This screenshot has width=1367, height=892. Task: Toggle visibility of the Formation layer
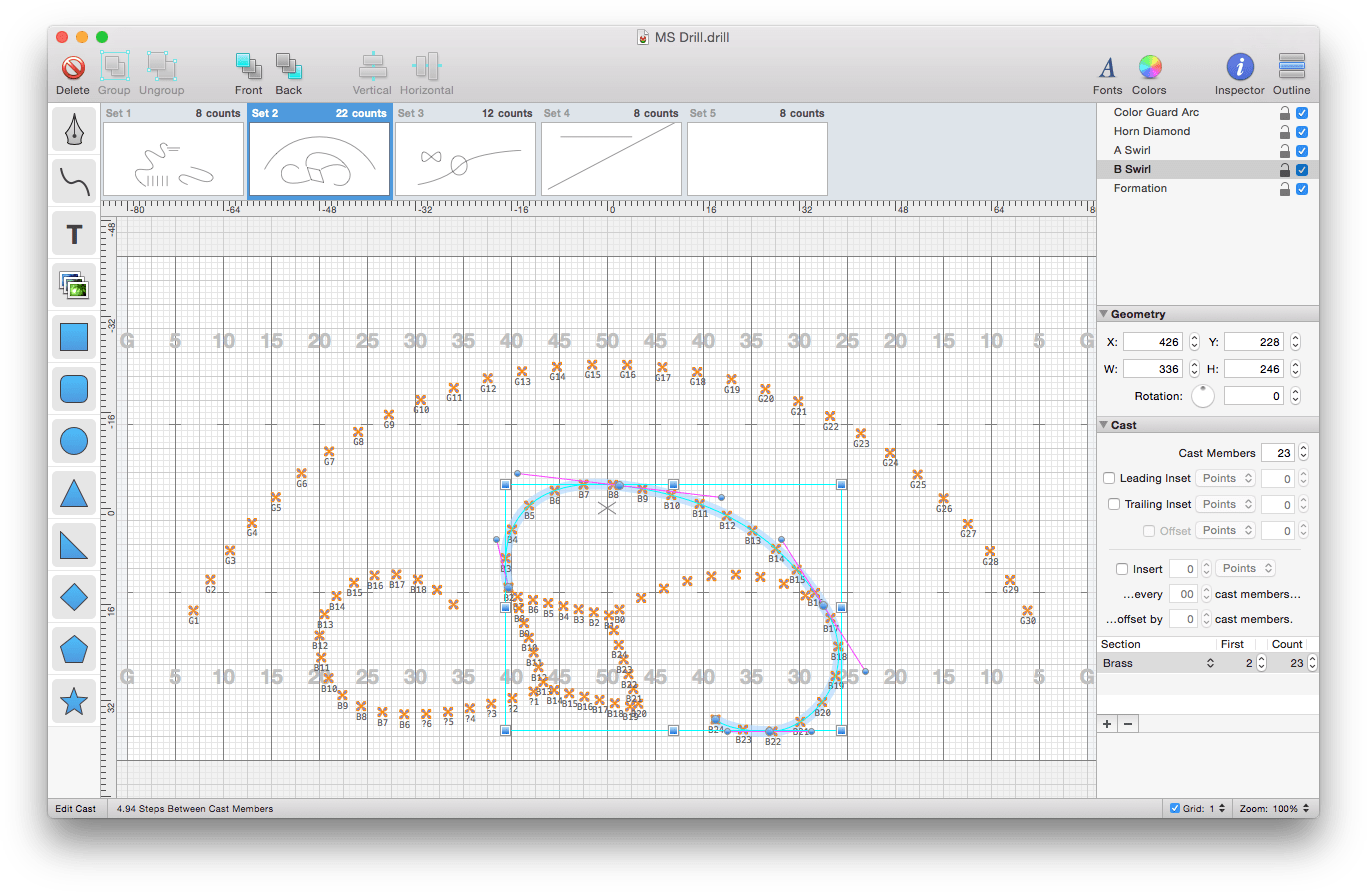tap(1301, 188)
